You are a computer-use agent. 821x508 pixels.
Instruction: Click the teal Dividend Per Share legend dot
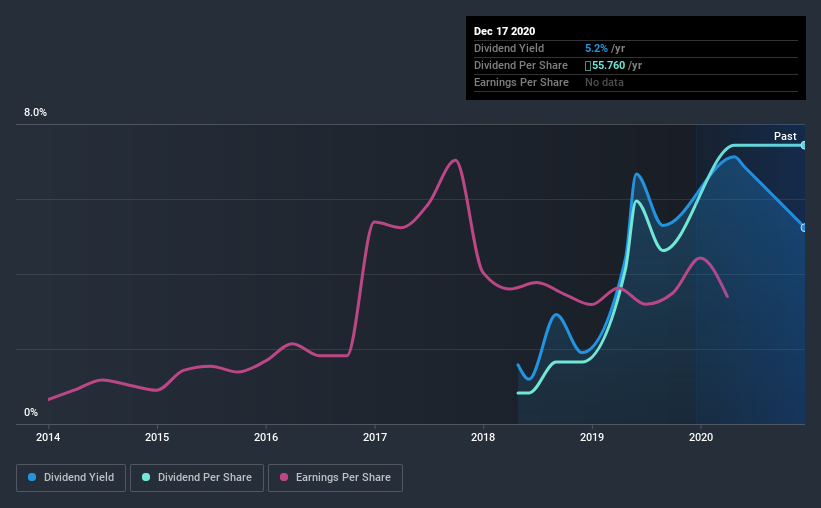(x=146, y=477)
